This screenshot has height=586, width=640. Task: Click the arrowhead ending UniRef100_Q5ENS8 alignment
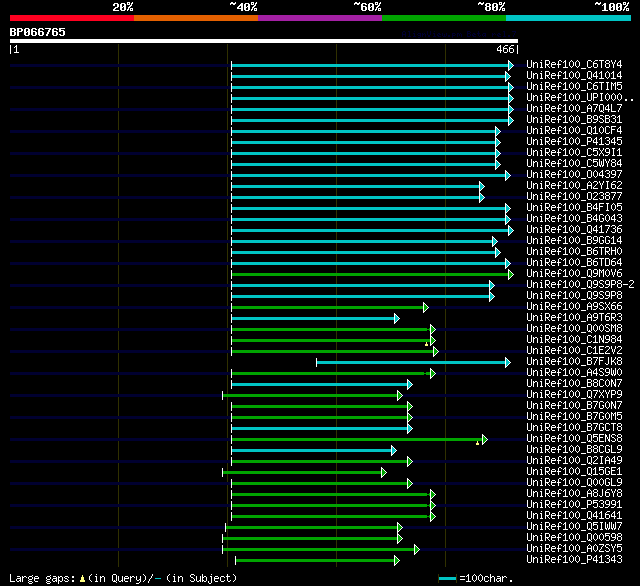[x=484, y=440]
